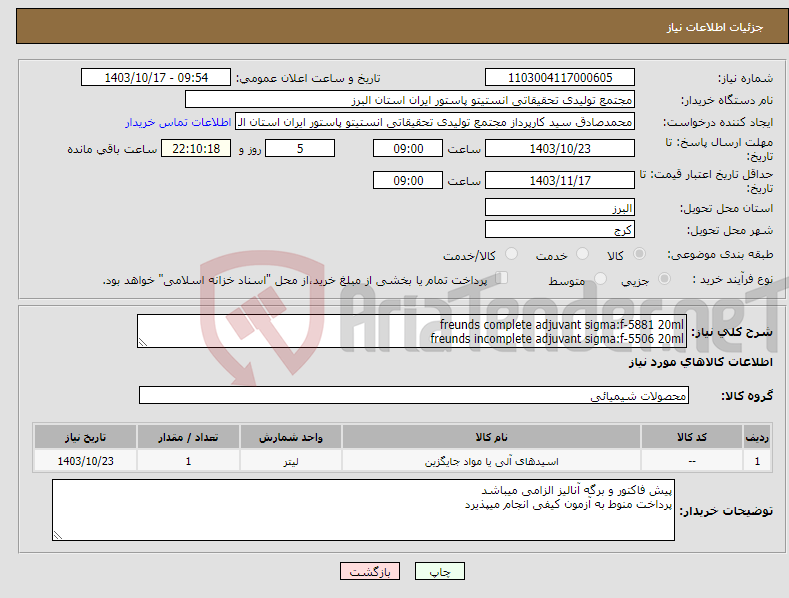Click the price validity hour 09:00 field
This screenshot has width=789, height=598.
tap(408, 180)
